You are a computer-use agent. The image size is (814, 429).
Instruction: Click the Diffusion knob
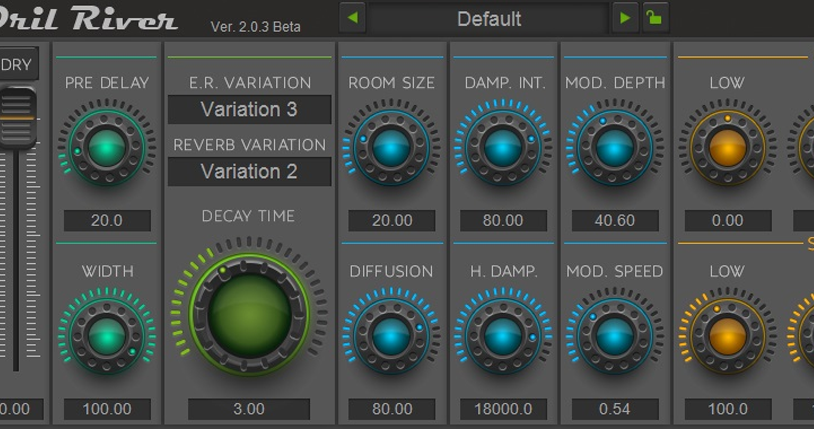point(391,336)
